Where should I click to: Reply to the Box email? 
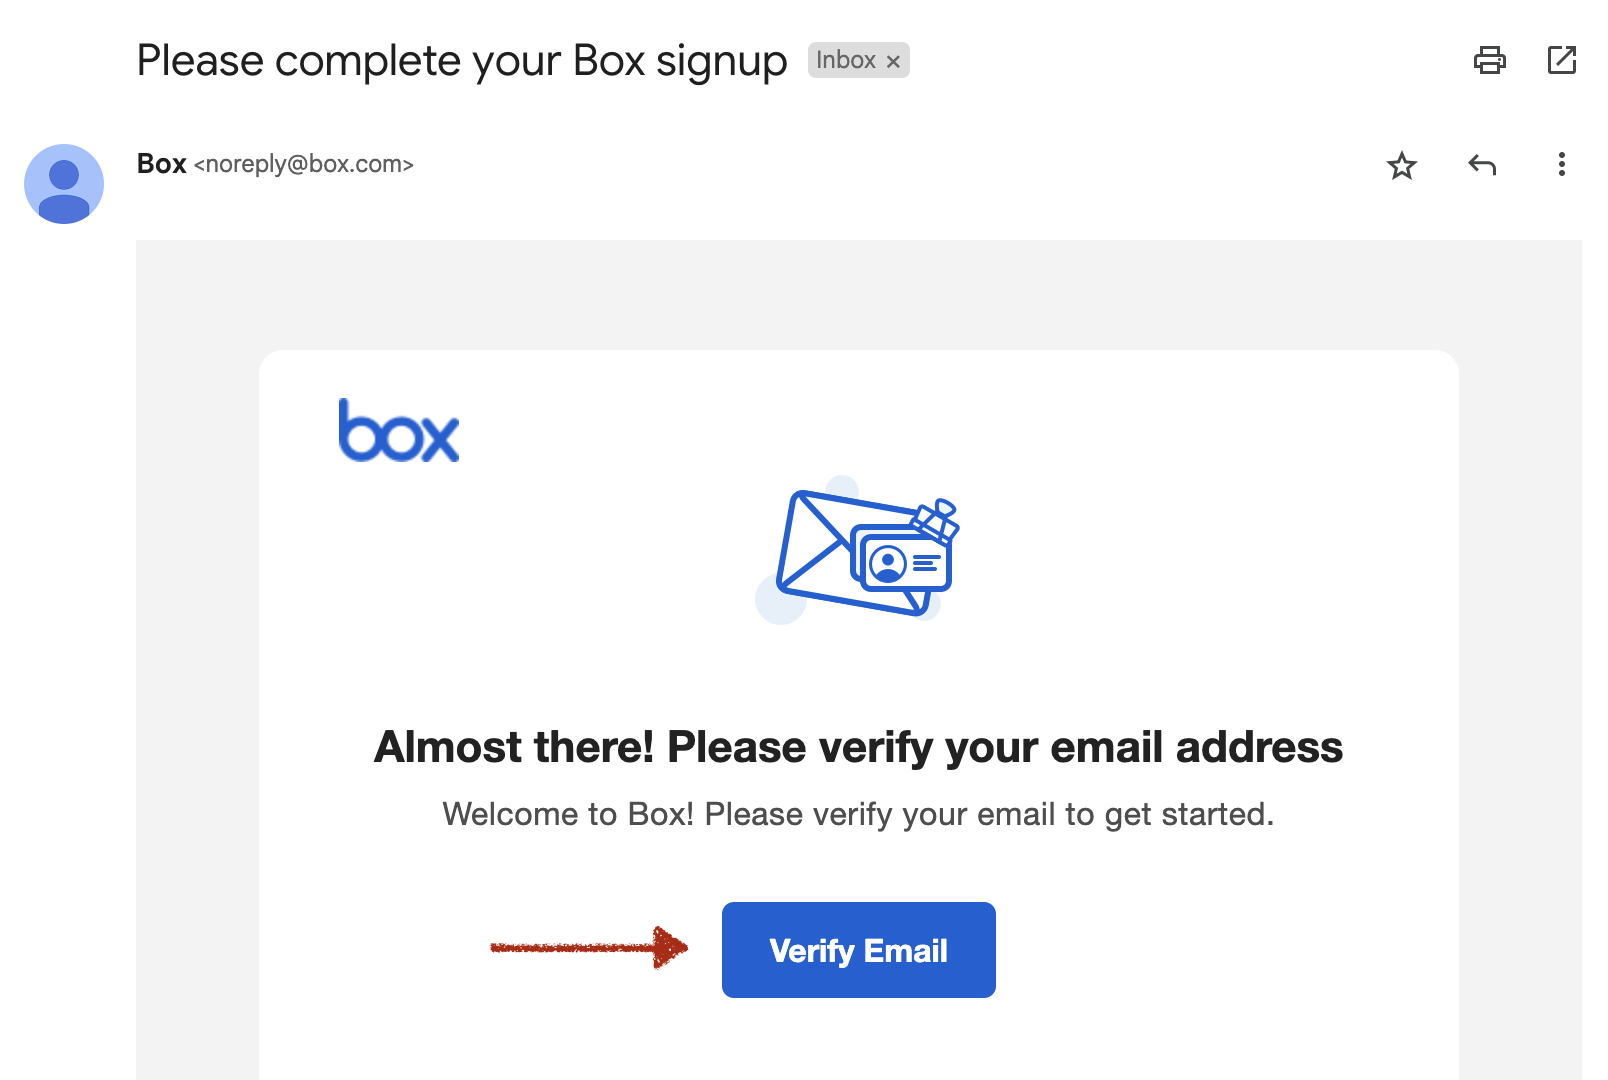tap(1482, 165)
